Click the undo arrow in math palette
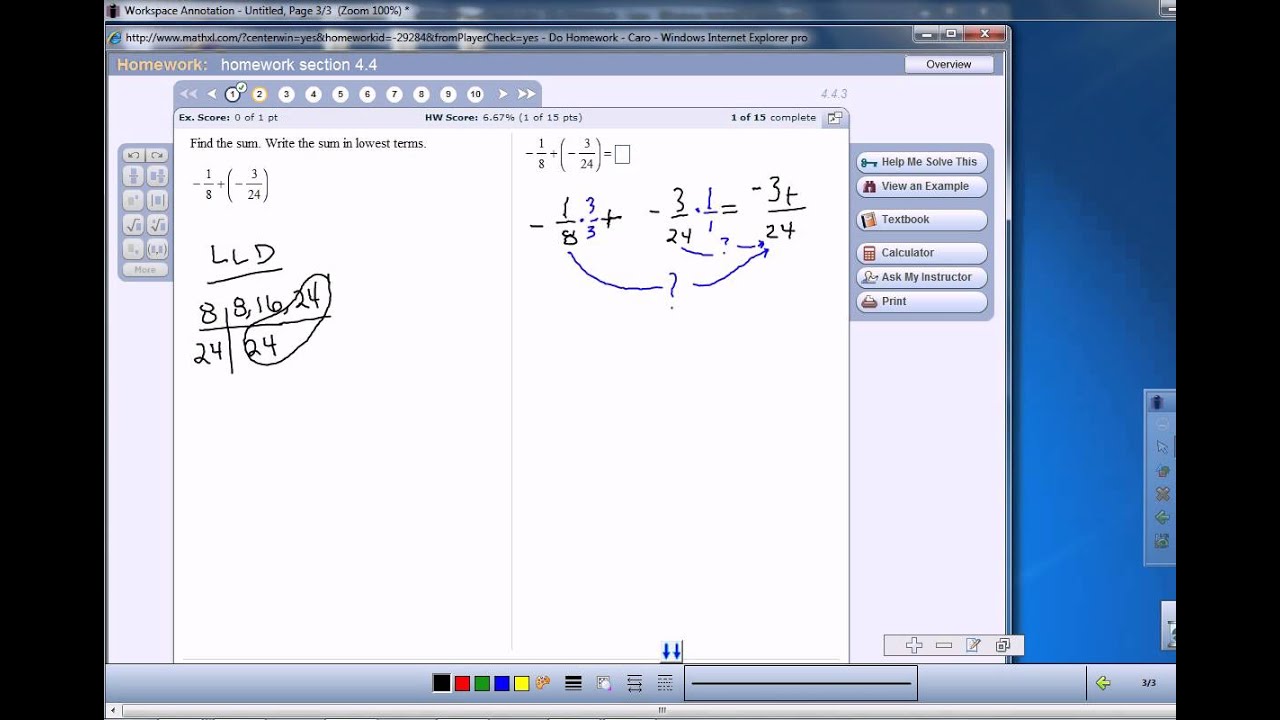Image resolution: width=1280 pixels, height=720 pixels. [x=134, y=155]
